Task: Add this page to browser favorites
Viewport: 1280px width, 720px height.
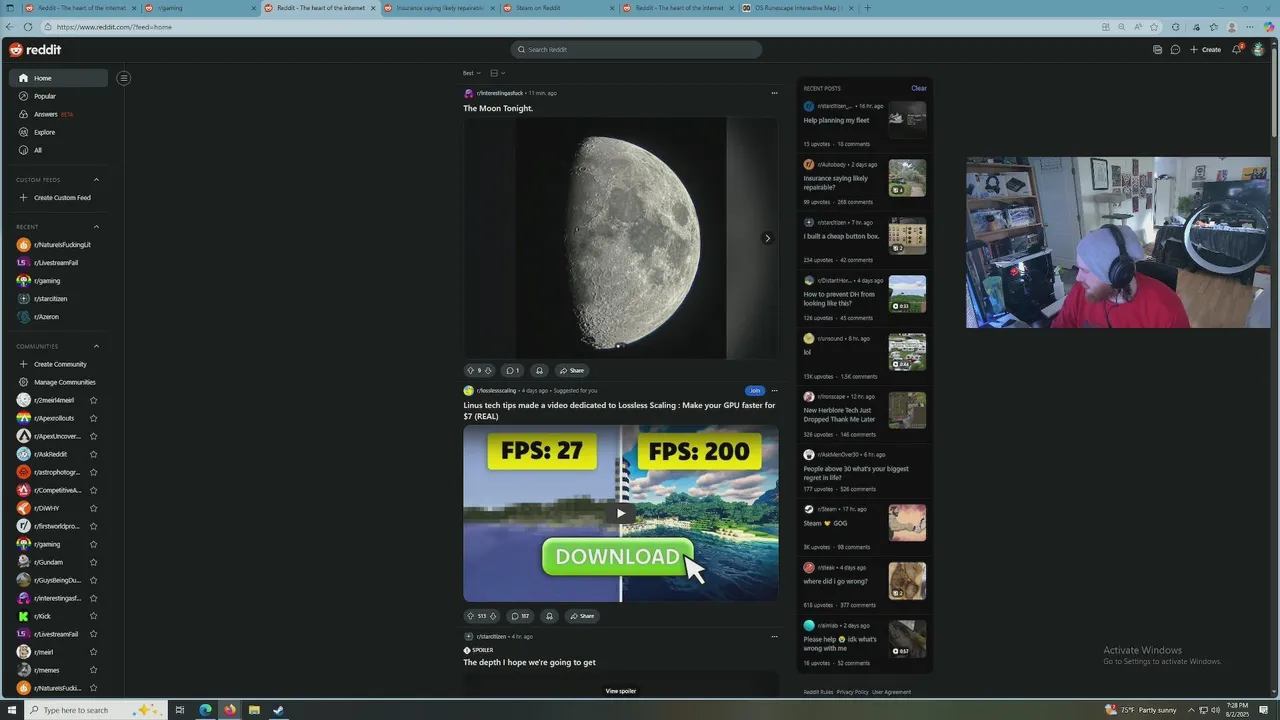Action: pos(1153,27)
